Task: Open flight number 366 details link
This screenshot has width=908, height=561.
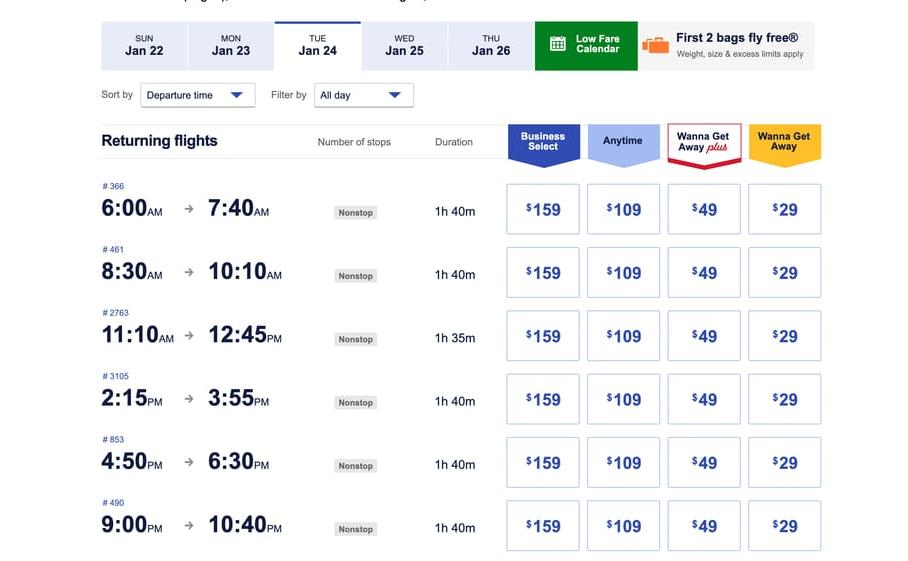Action: pos(113,186)
